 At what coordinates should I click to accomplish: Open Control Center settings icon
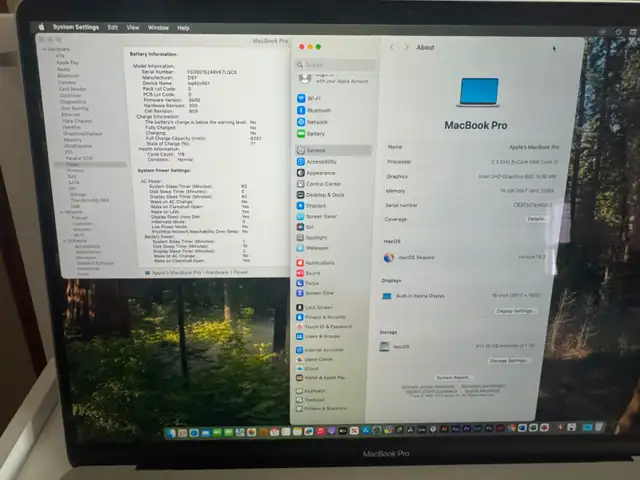(x=300, y=184)
